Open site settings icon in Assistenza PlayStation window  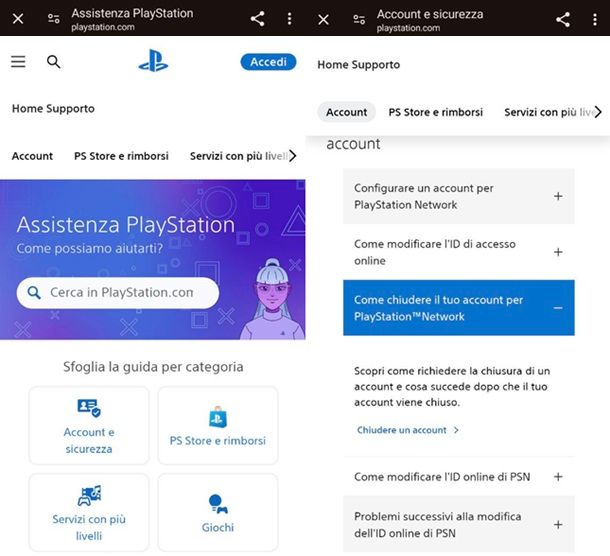point(54,18)
